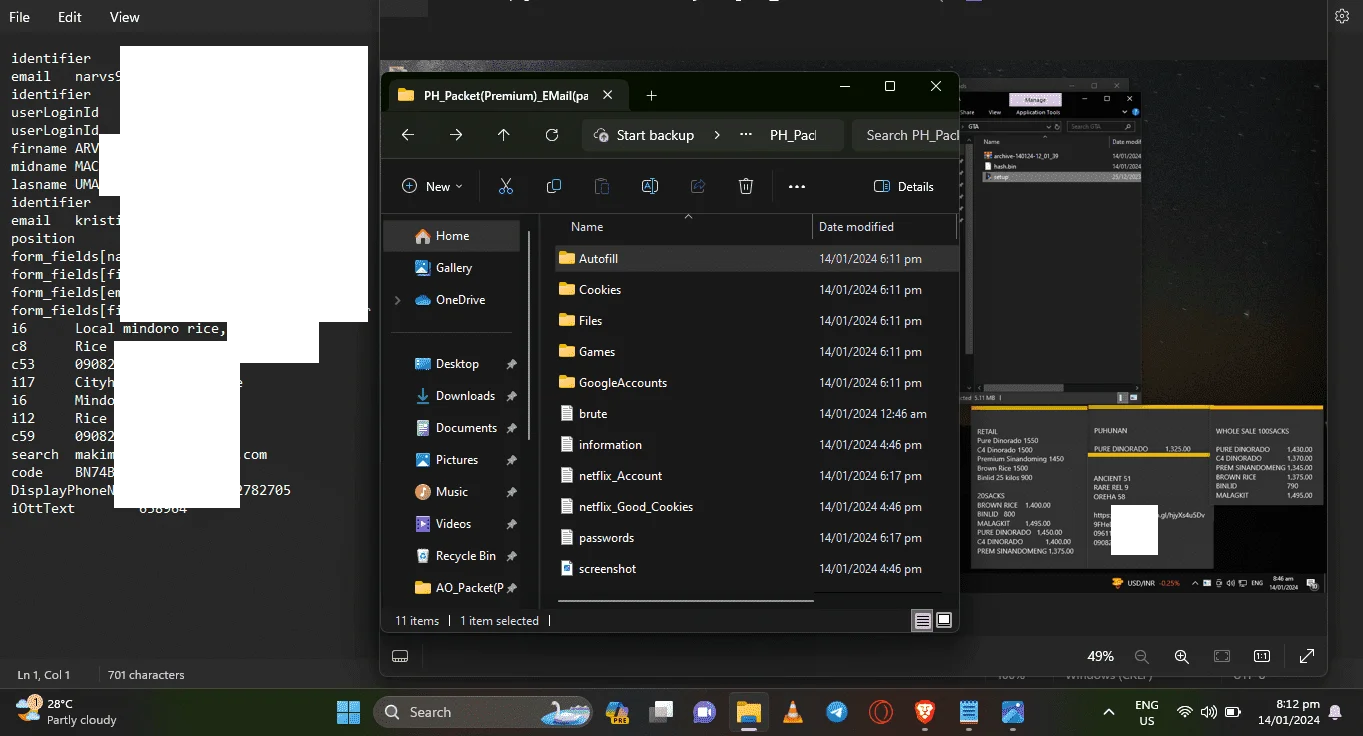The width and height of the screenshot is (1363, 736).
Task: Open Gallery in navigation pane
Action: [x=453, y=268]
